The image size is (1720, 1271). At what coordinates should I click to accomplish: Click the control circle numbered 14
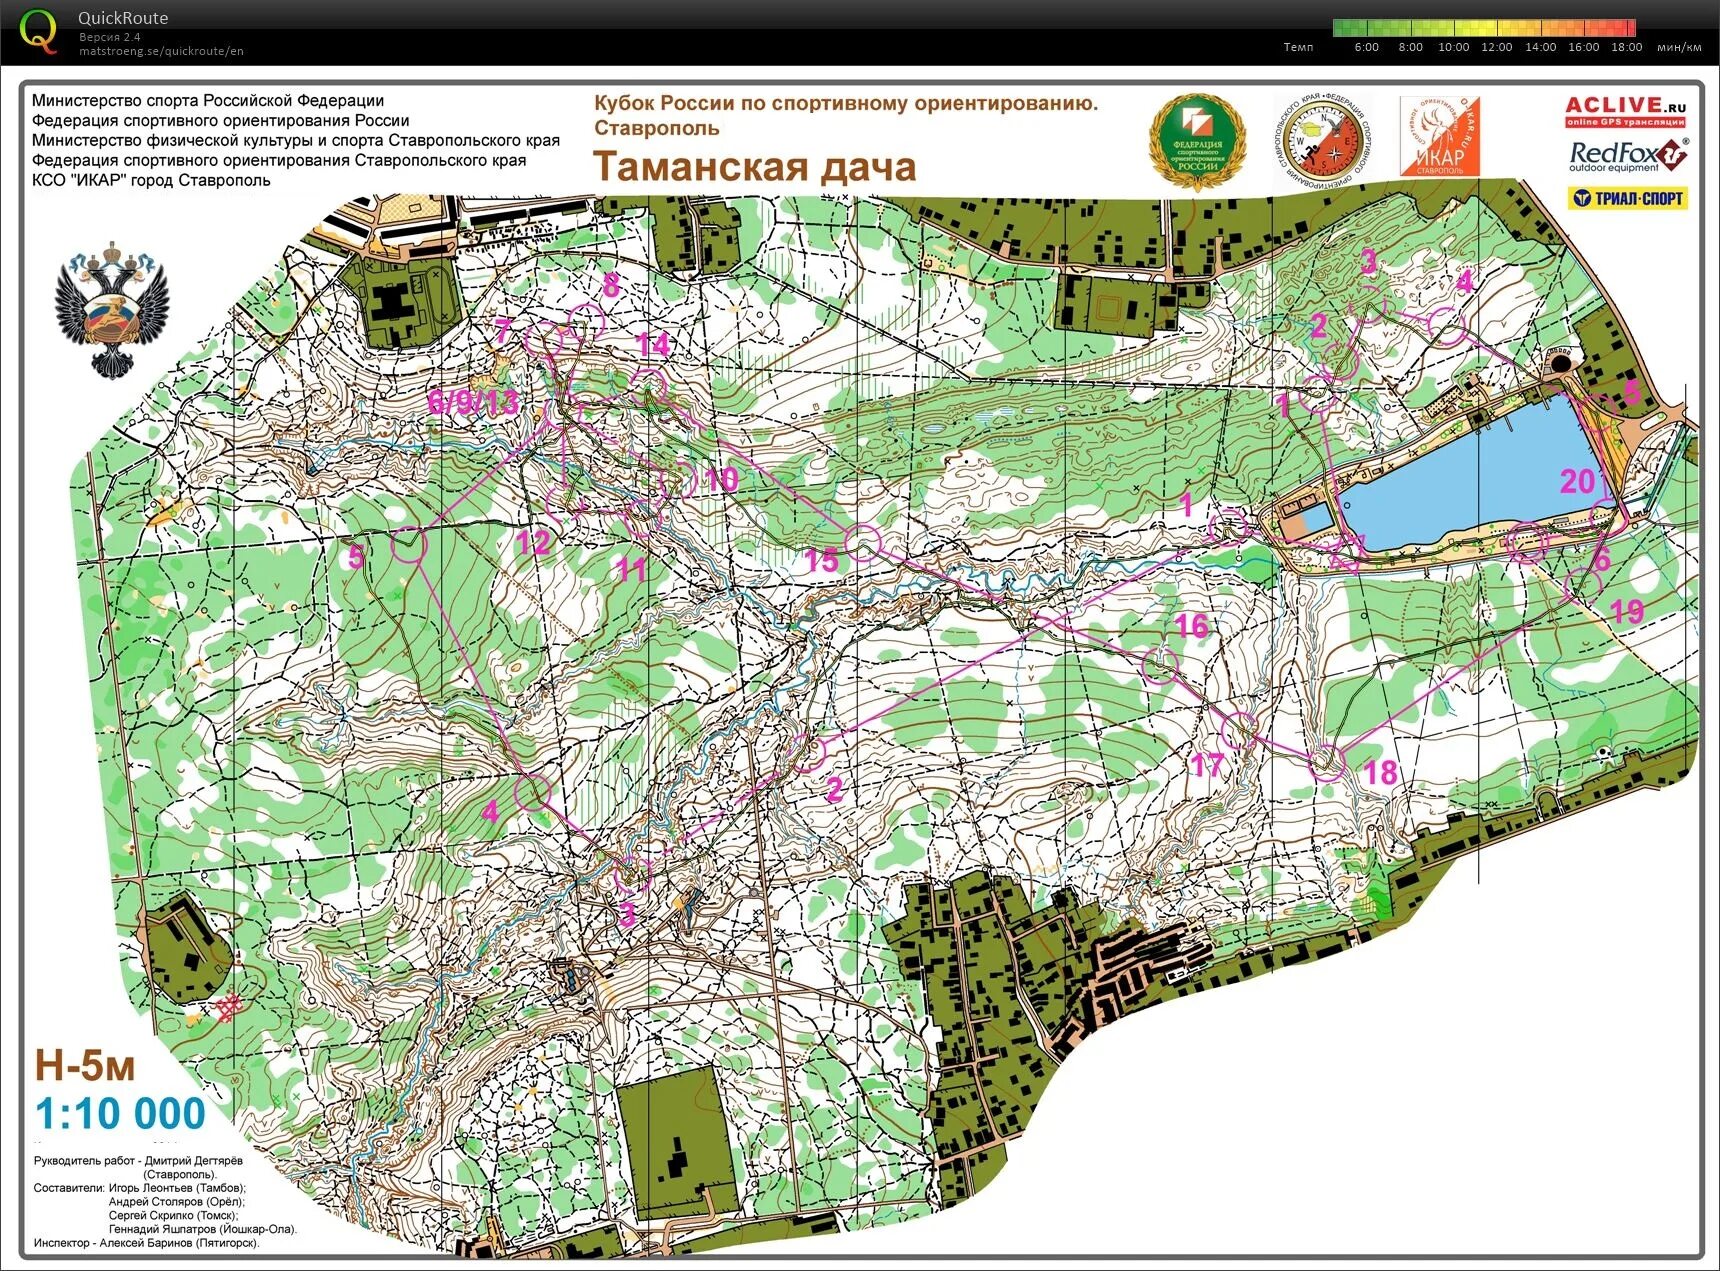649,385
